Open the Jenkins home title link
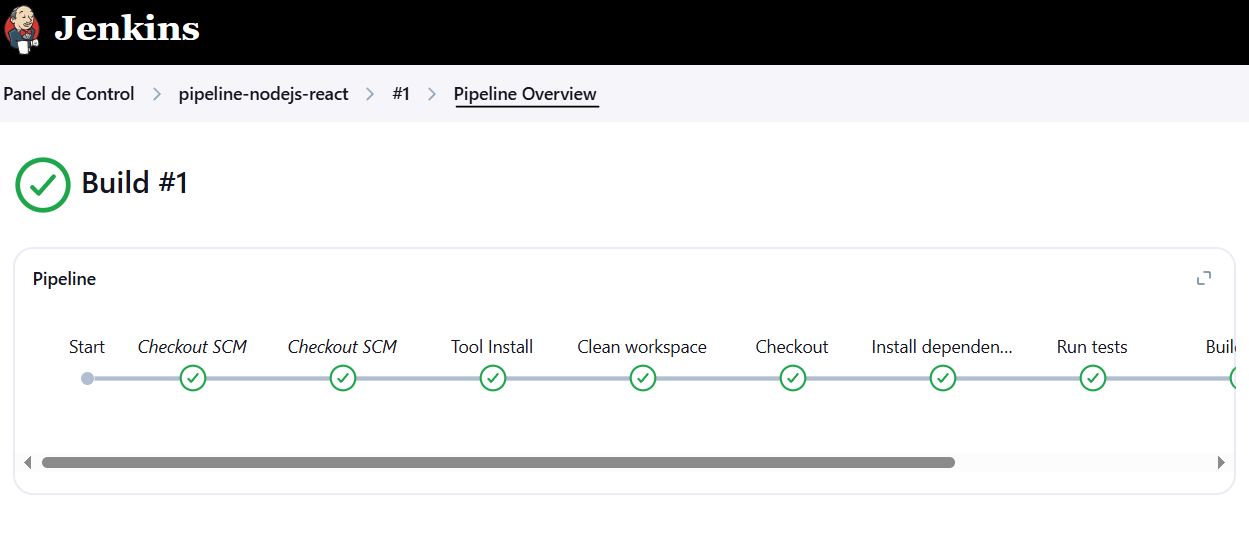Viewport: 1249px width, 545px height. point(127,29)
